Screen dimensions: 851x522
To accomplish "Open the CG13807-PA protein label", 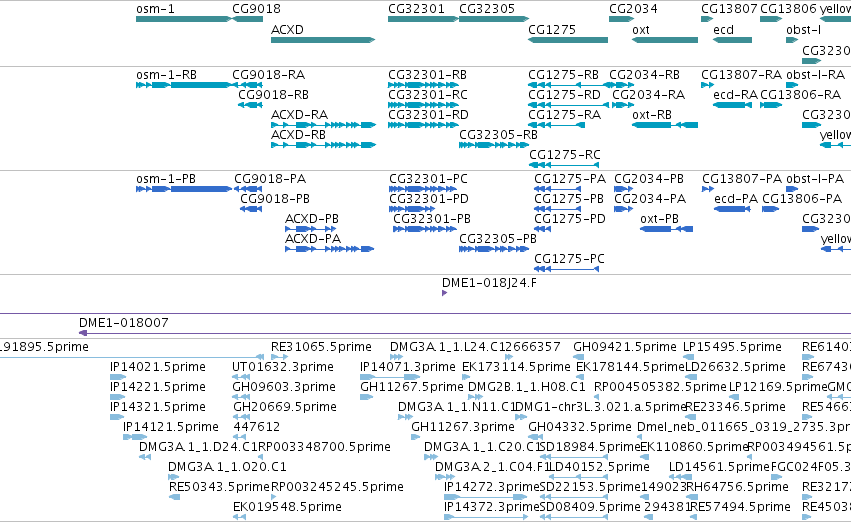I will click(x=742, y=179).
